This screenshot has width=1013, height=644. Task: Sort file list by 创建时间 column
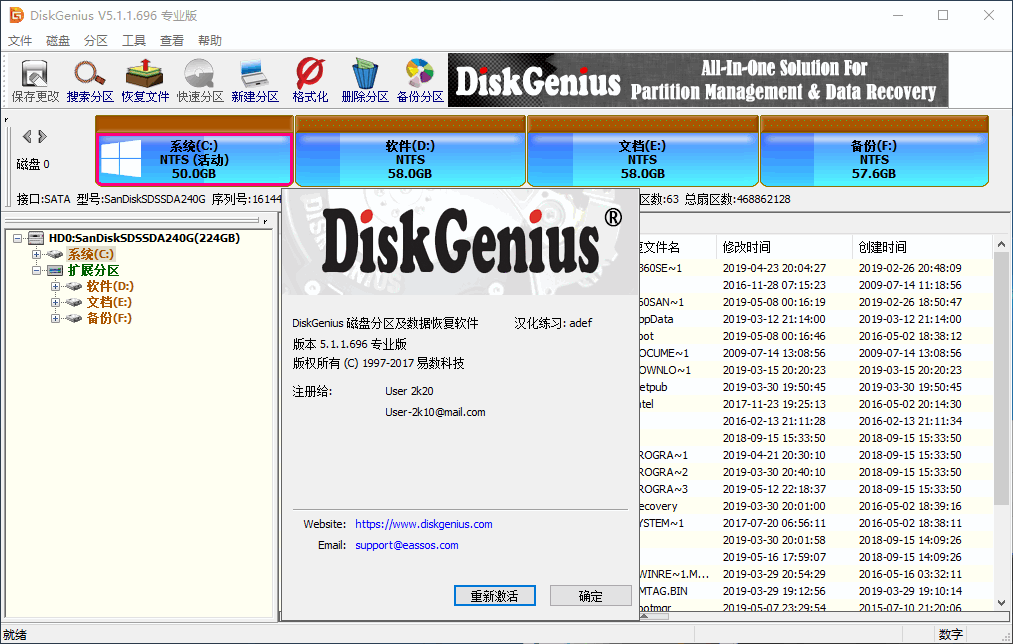pyautogui.click(x=921, y=247)
